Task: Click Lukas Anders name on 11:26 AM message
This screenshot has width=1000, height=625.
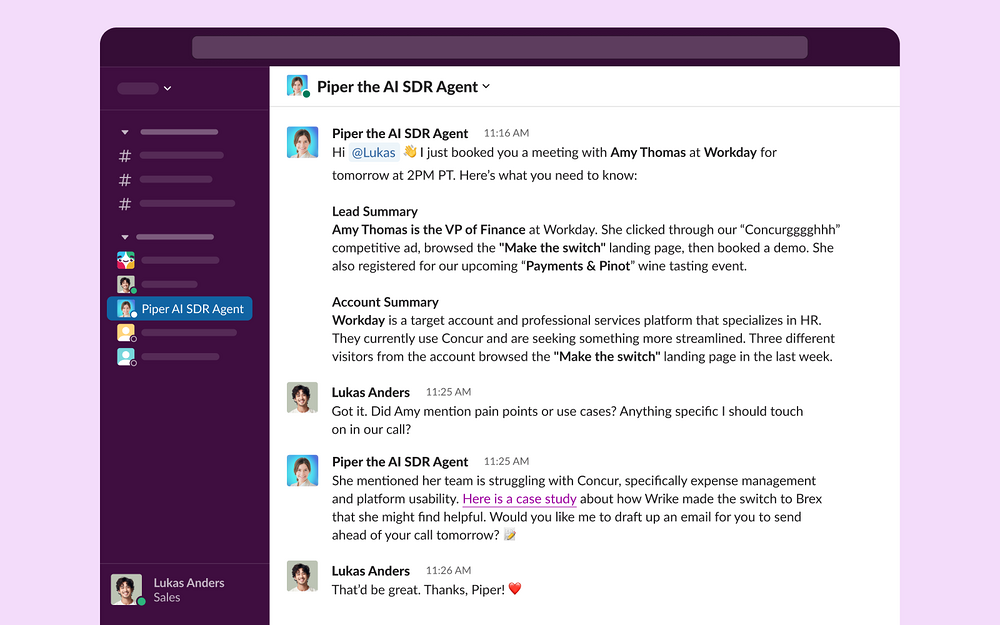Action: (x=371, y=571)
